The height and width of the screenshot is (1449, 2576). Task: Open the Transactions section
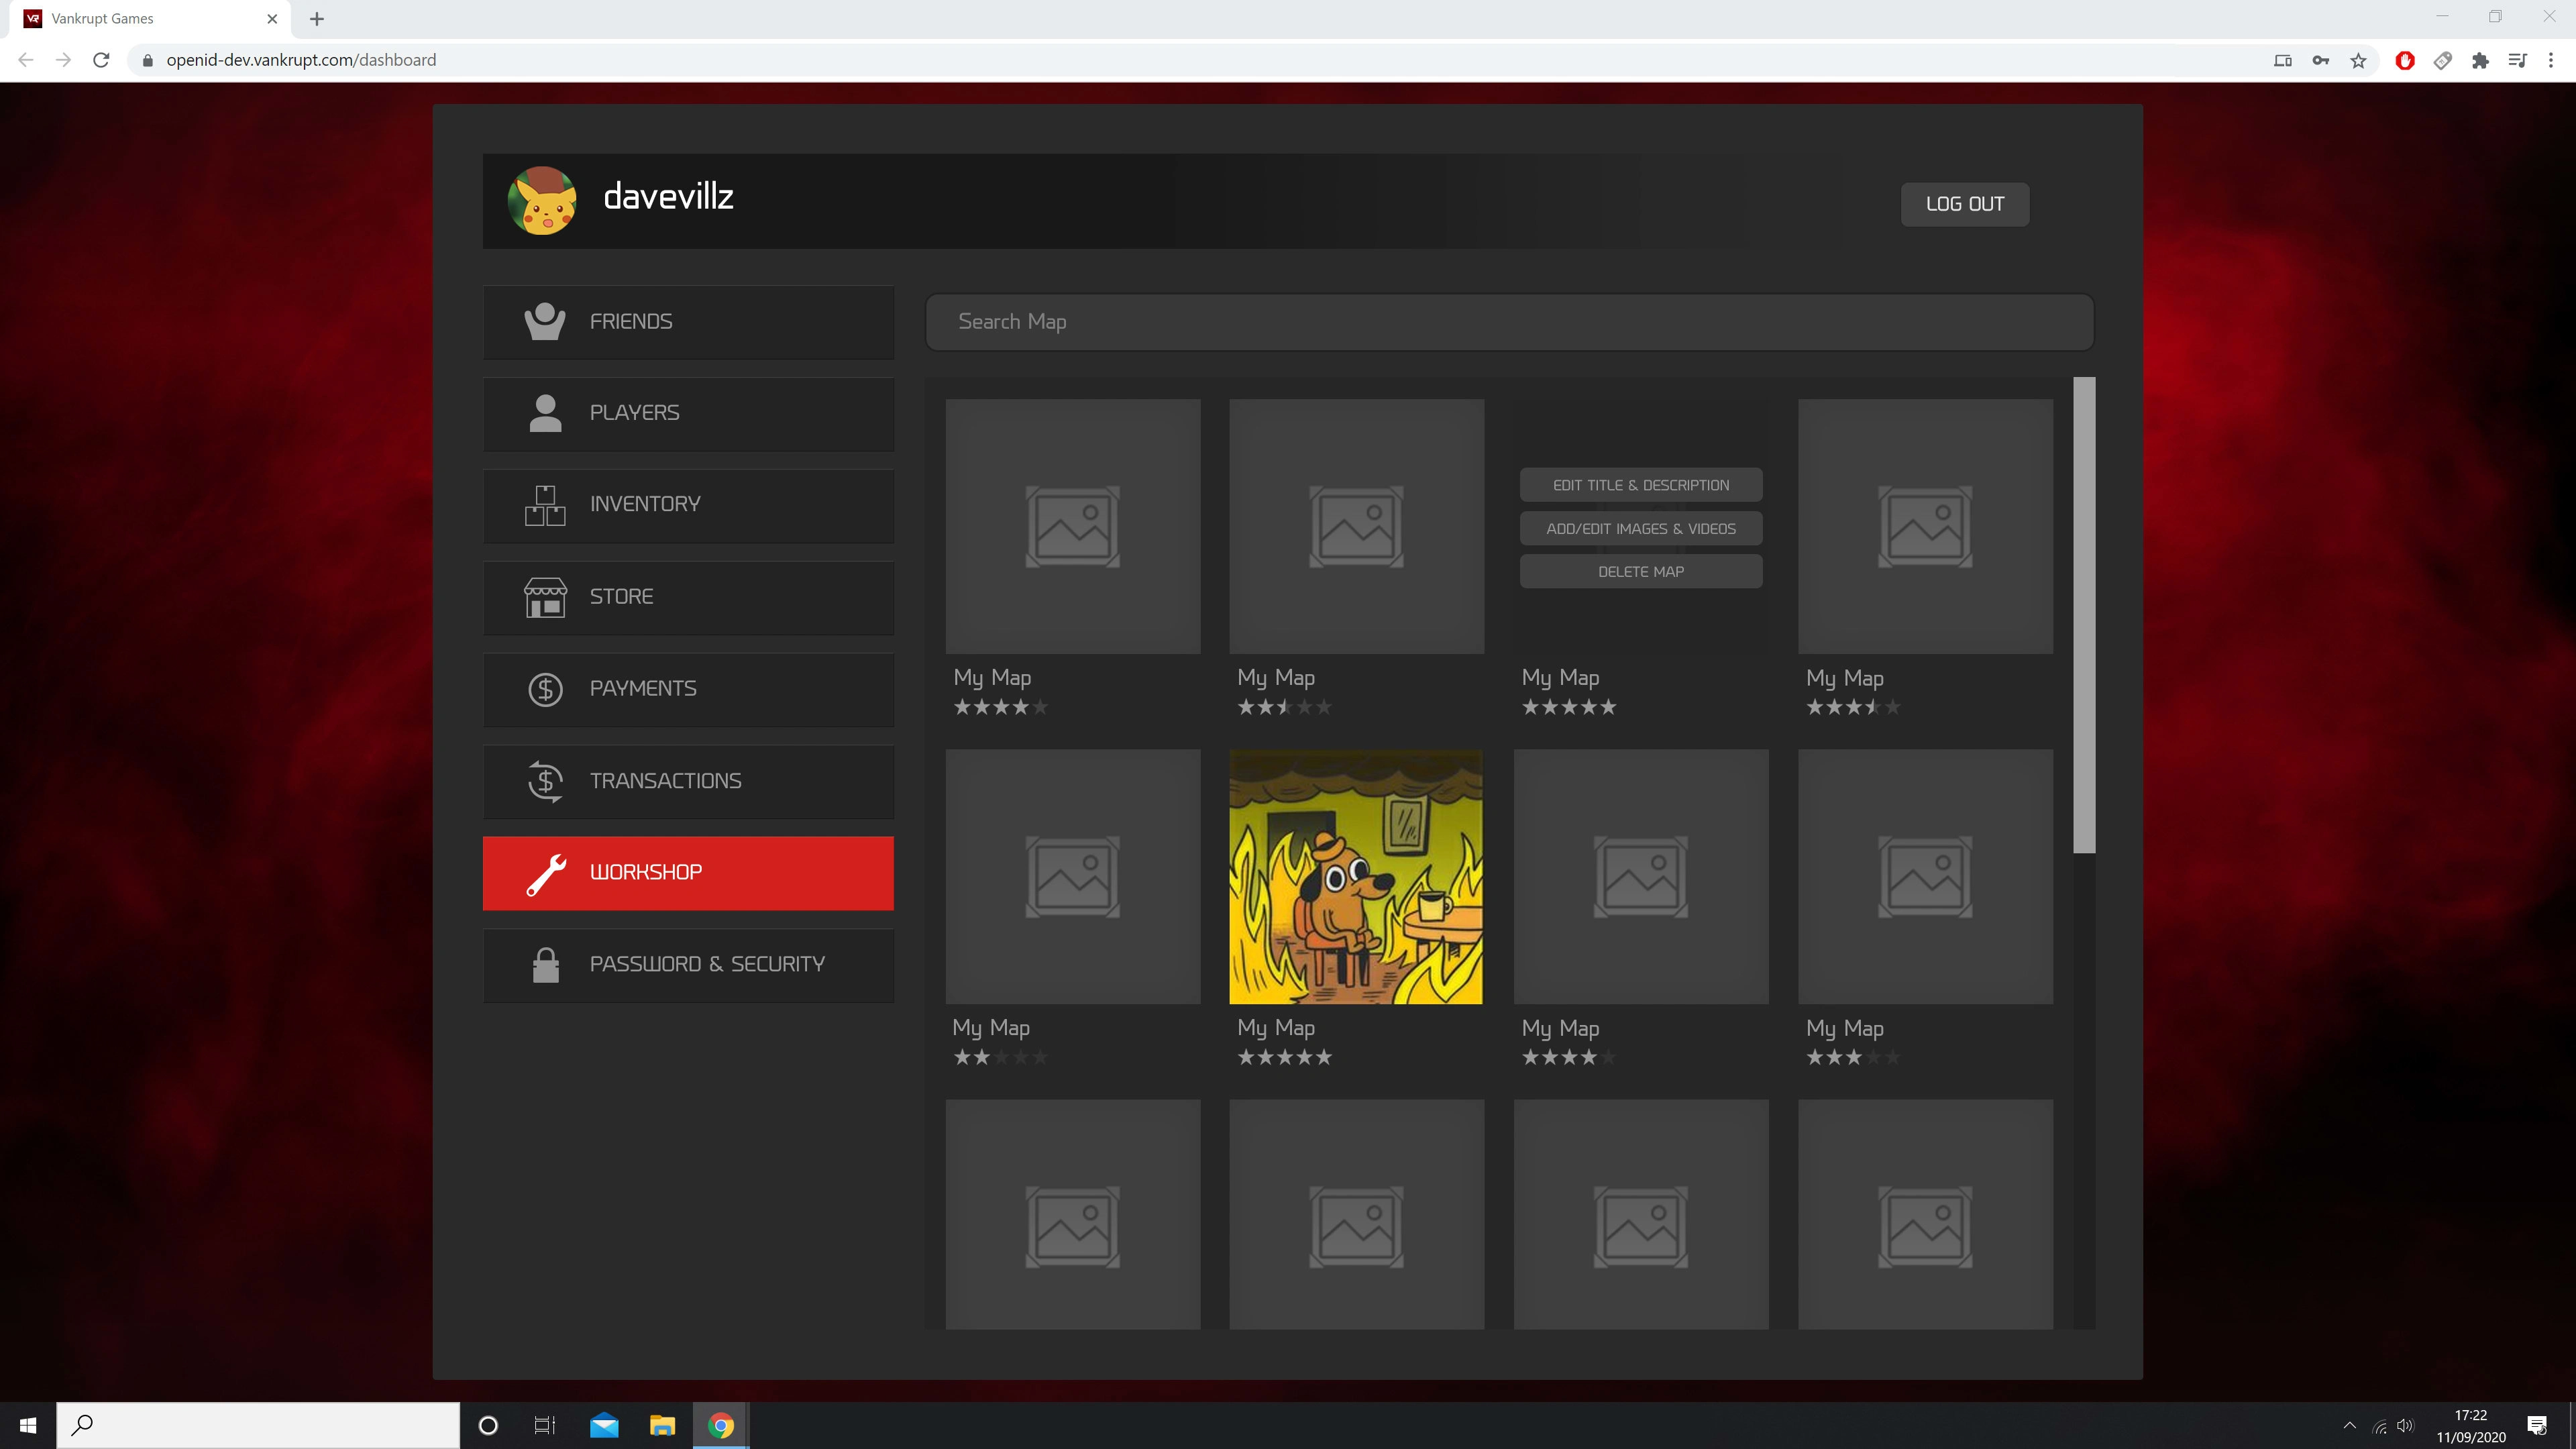[688, 781]
